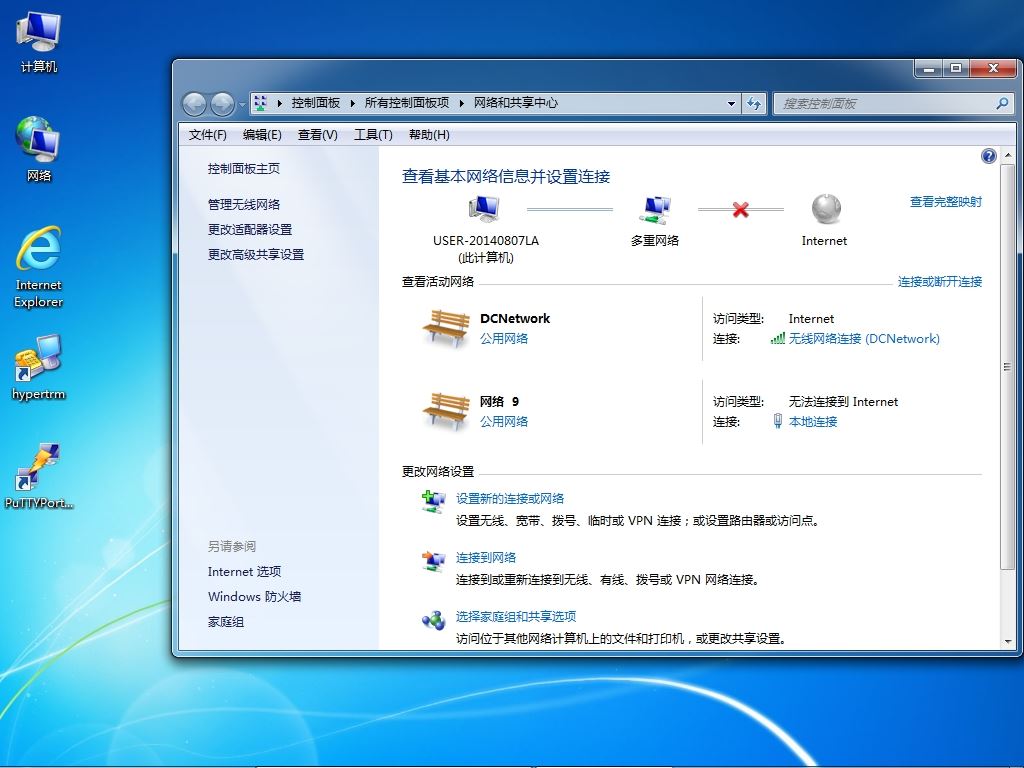Open Internet 选项 link
The height and width of the screenshot is (768, 1024).
pyautogui.click(x=244, y=571)
